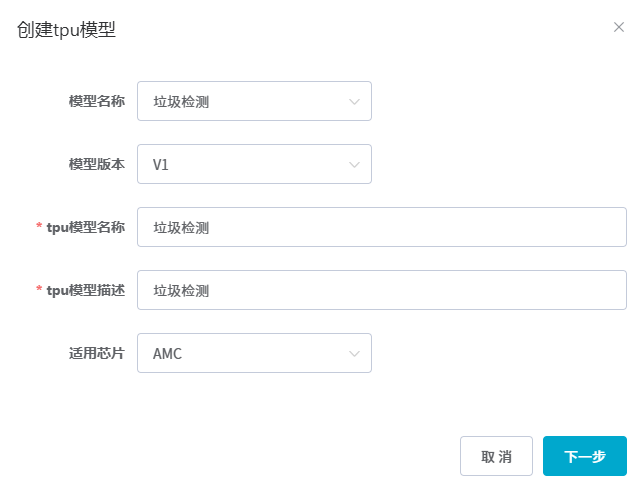The image size is (639, 489).
Task: Proceed with the 下一步 button
Action: click(x=584, y=456)
